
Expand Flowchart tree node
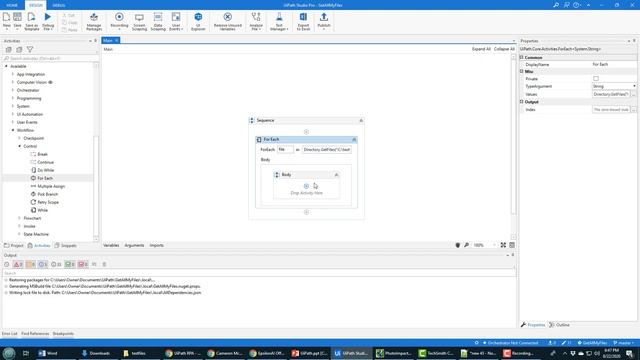tap(19, 218)
